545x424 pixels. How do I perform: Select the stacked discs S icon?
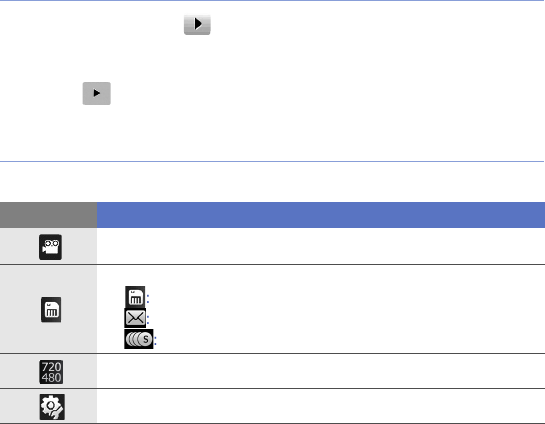(x=139, y=339)
